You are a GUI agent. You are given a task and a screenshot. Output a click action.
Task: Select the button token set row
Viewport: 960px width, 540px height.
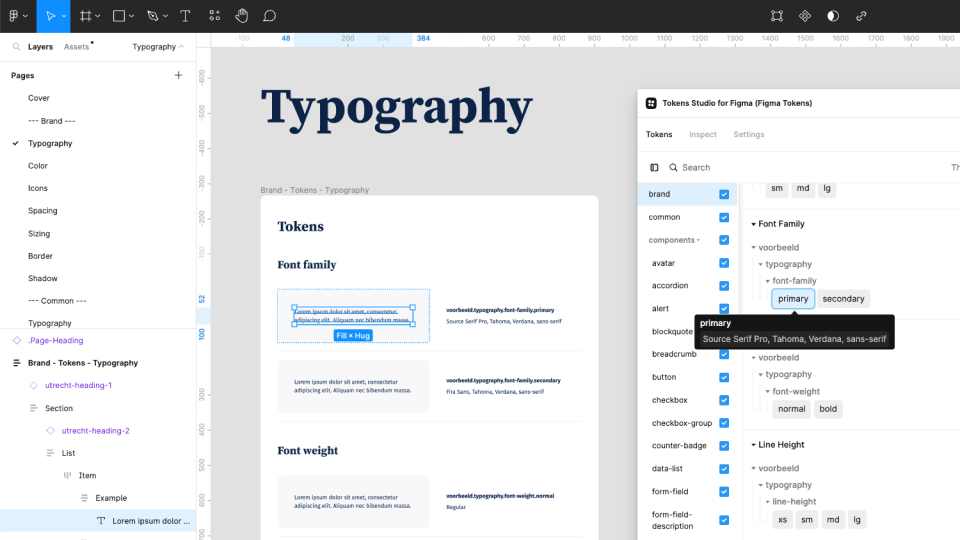point(687,377)
